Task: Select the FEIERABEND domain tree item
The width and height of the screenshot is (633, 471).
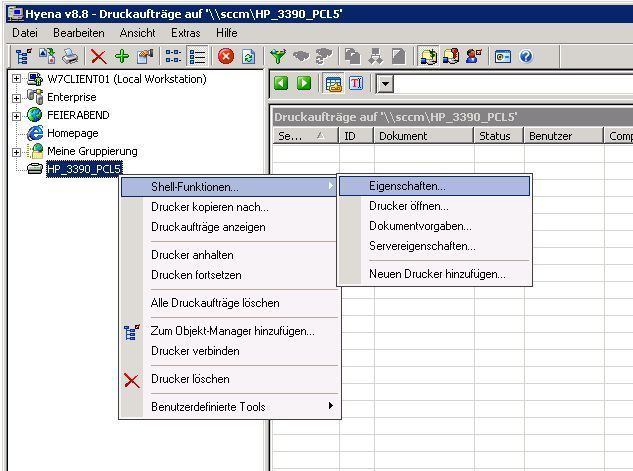Action: point(78,115)
